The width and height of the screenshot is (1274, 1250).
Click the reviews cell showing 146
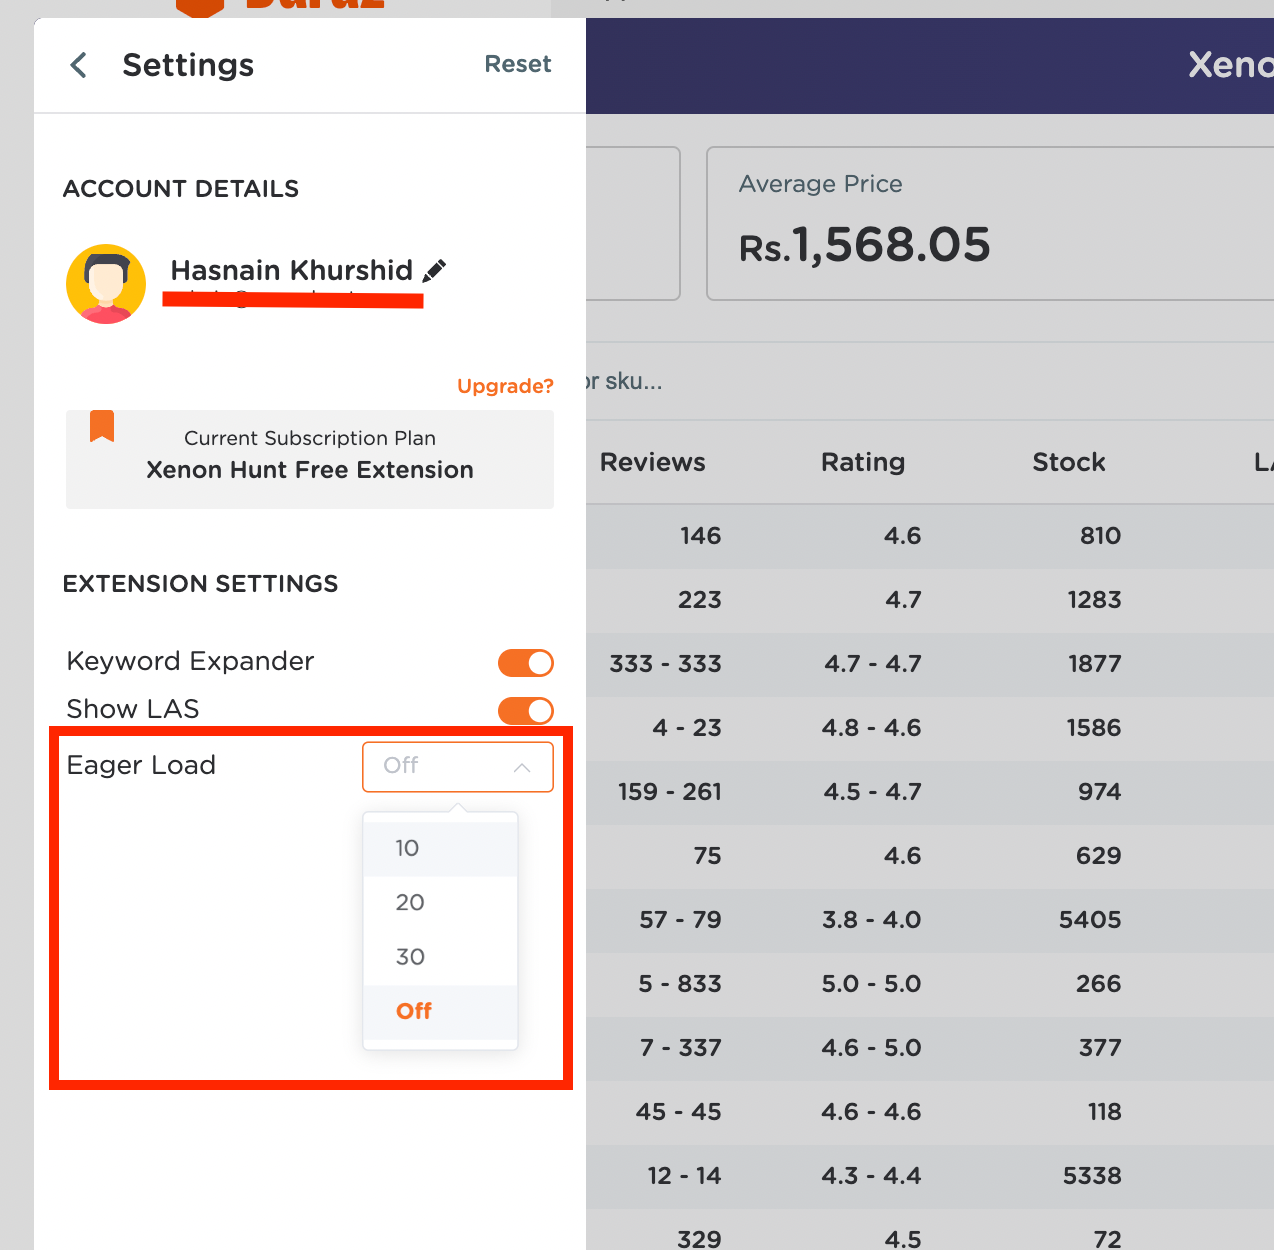(701, 536)
